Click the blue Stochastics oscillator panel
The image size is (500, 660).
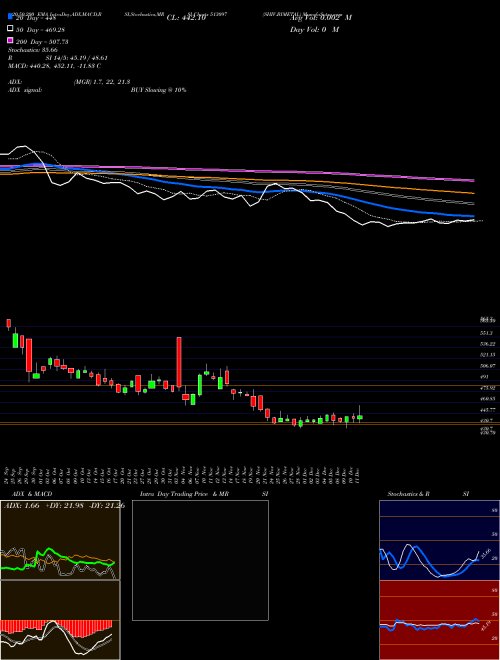pyautogui.click(x=439, y=540)
